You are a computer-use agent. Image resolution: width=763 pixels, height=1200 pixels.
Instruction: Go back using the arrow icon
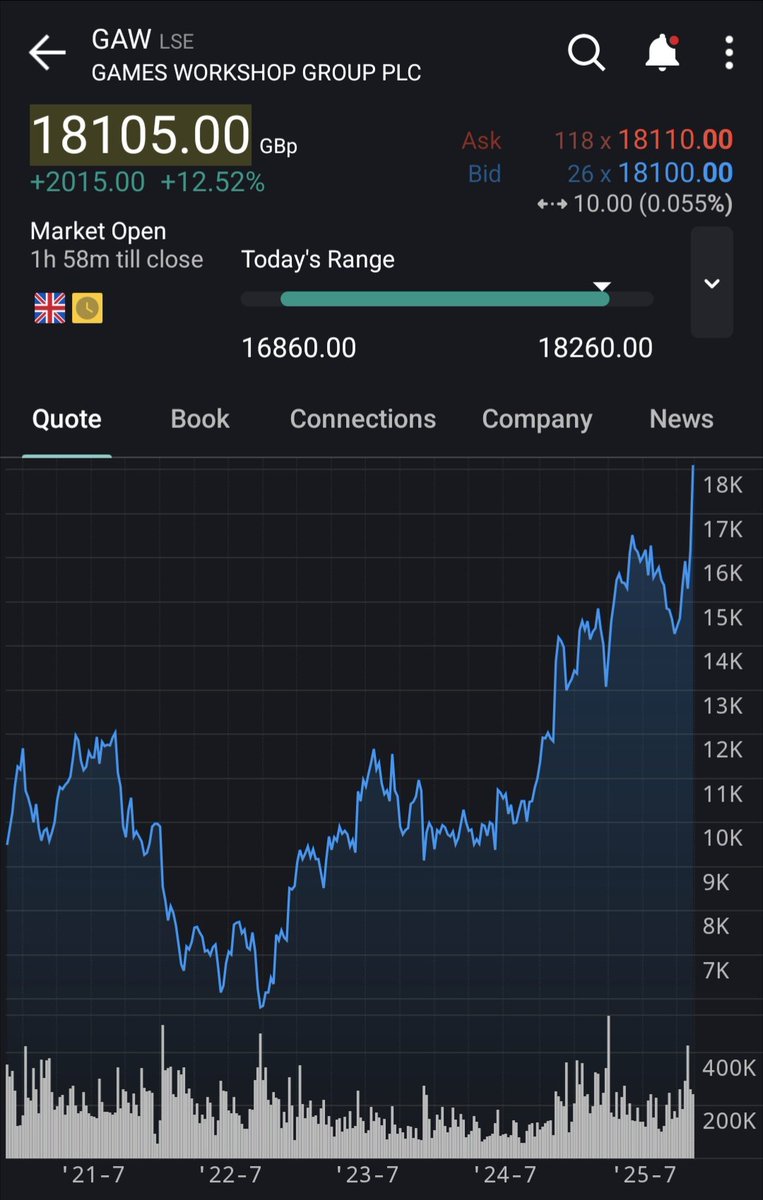[47, 54]
